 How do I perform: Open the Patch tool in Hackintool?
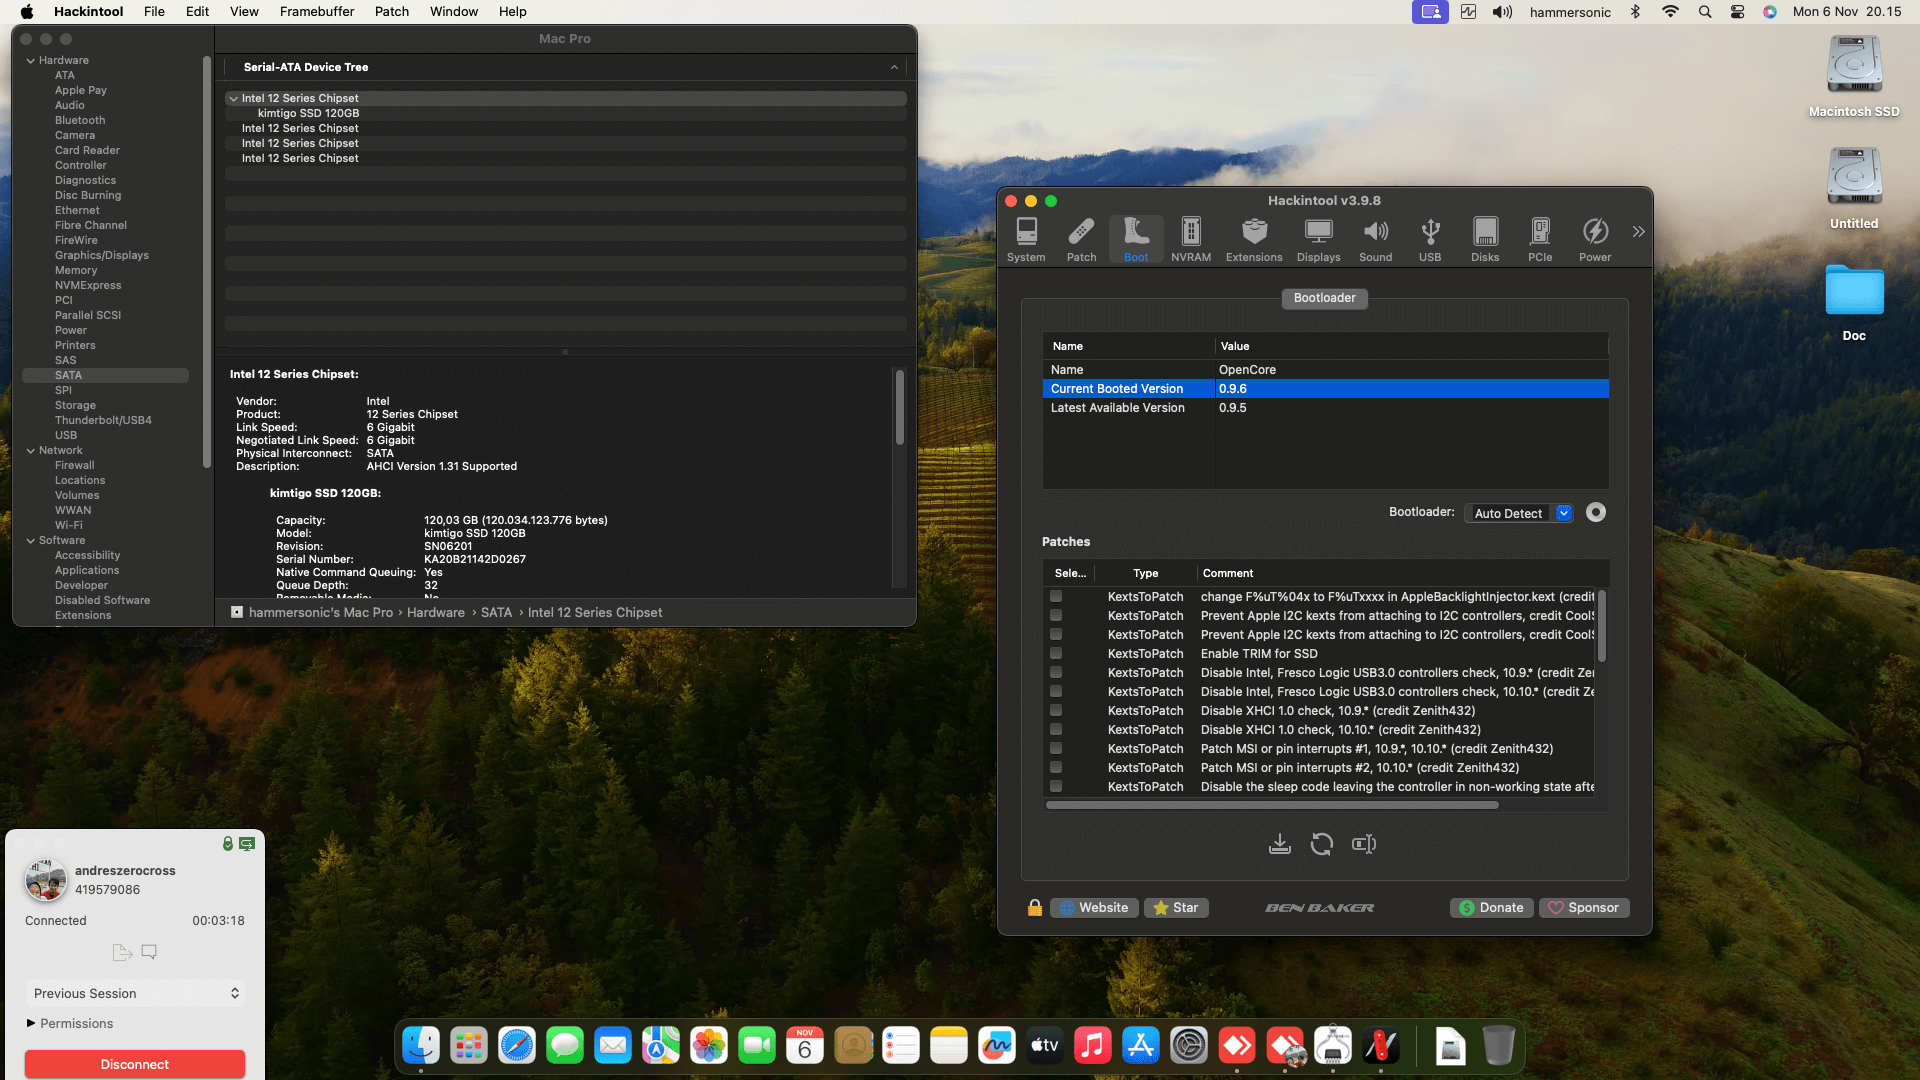click(1081, 240)
